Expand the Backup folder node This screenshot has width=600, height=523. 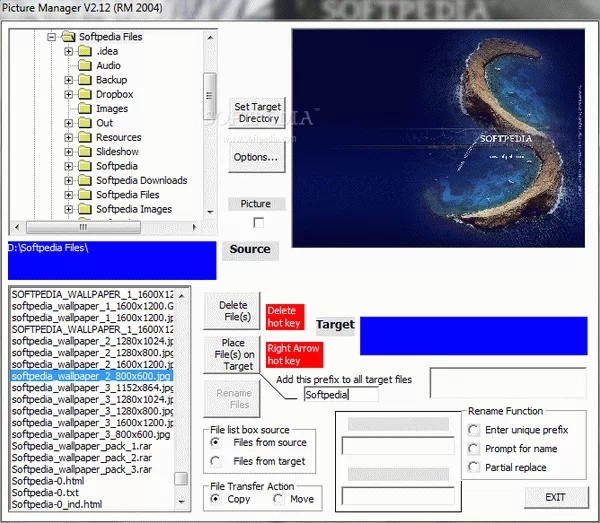coord(68,80)
